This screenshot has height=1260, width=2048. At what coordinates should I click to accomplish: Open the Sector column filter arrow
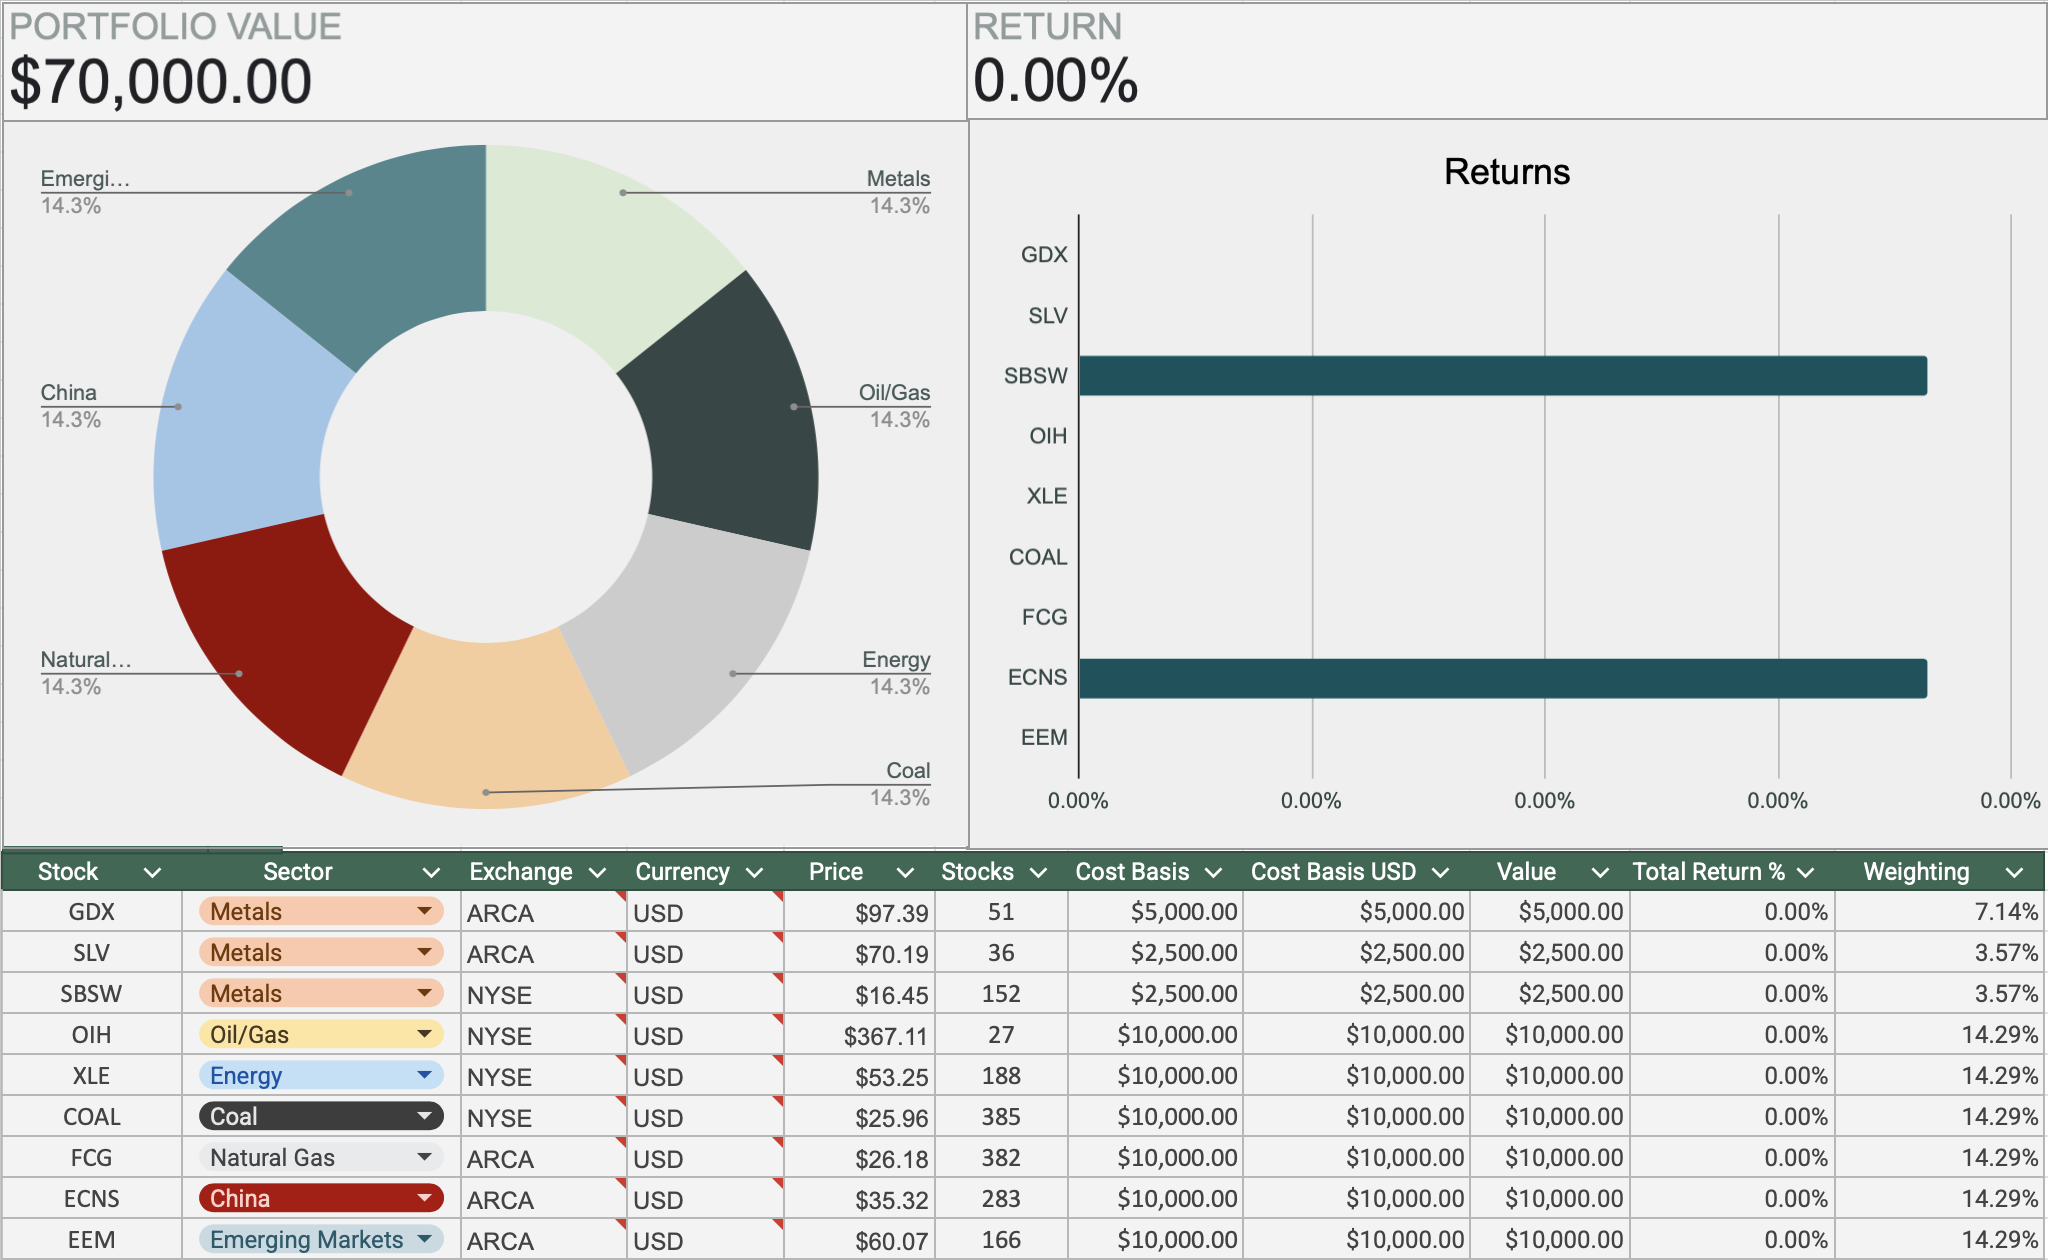point(431,873)
